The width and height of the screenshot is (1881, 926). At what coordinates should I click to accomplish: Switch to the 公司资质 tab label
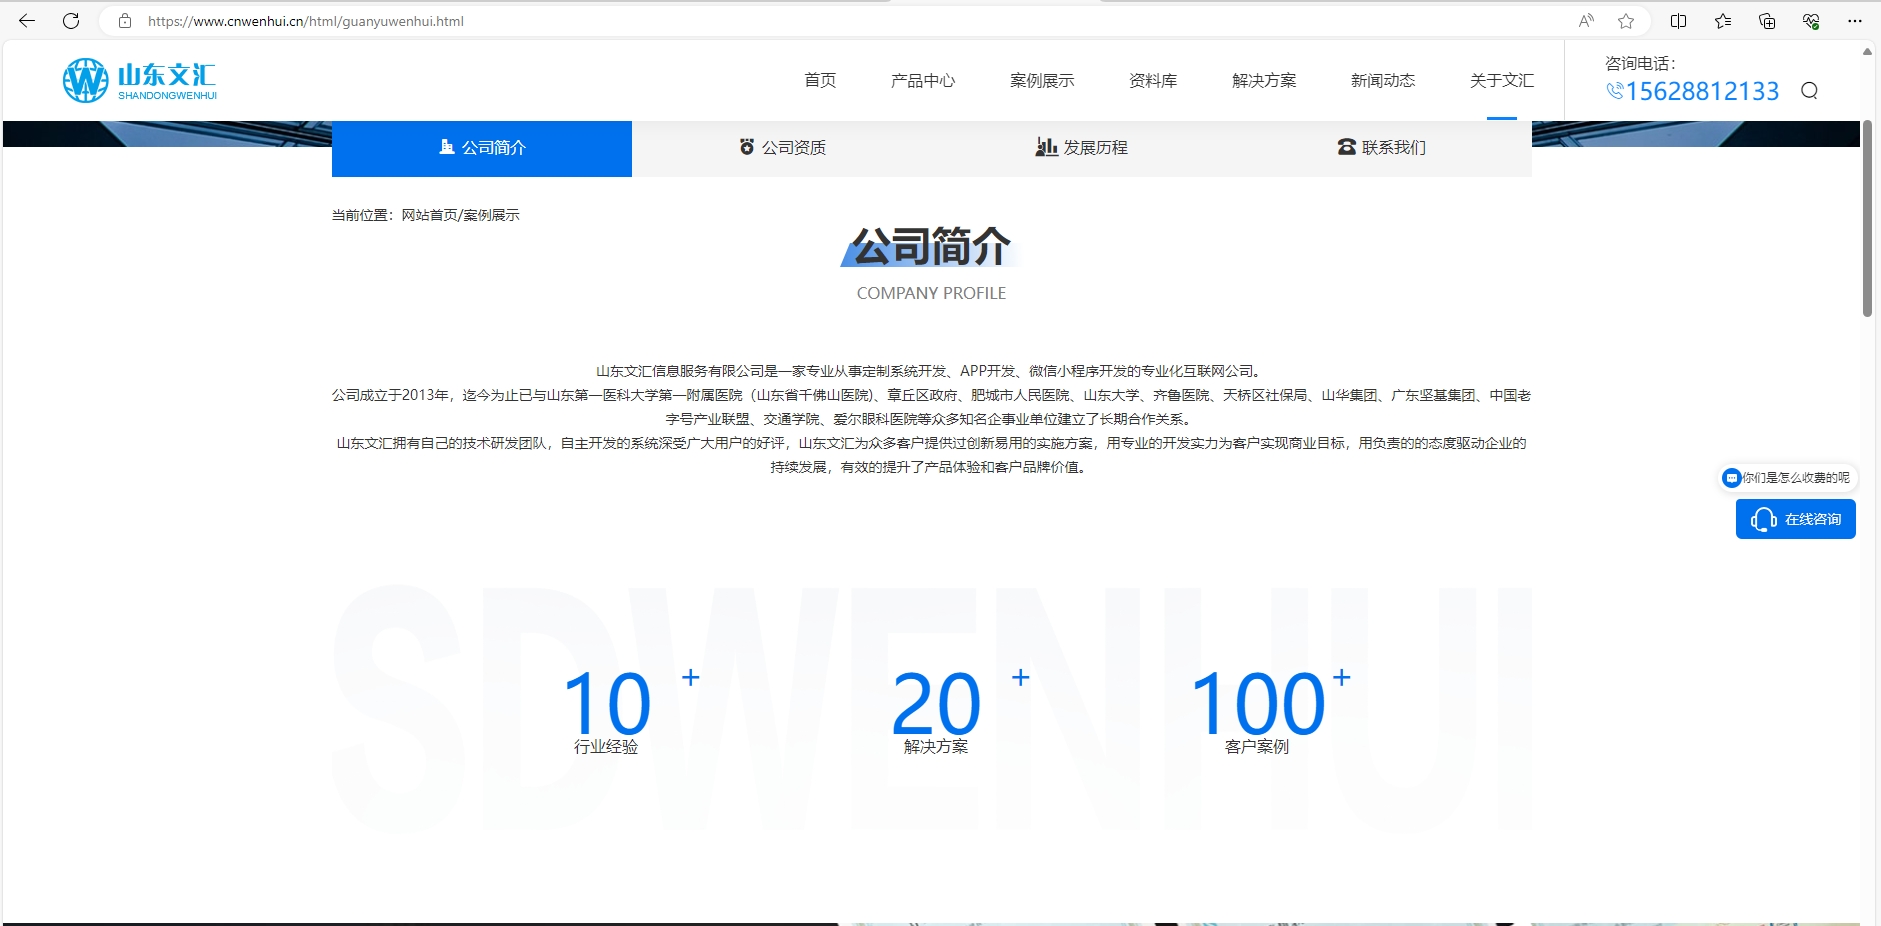[x=794, y=147]
